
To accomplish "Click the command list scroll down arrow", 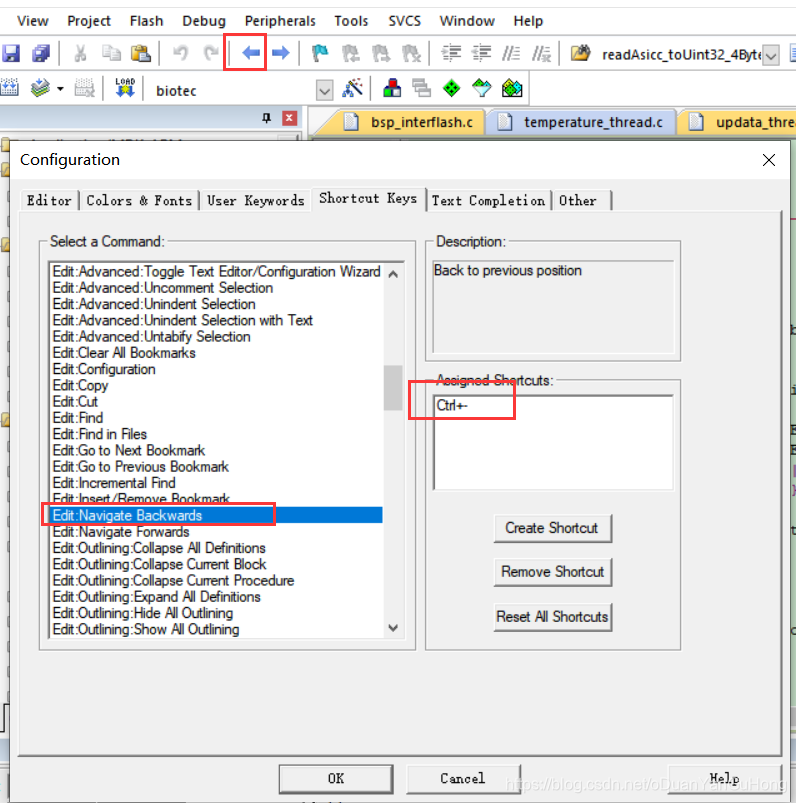I will [393, 628].
